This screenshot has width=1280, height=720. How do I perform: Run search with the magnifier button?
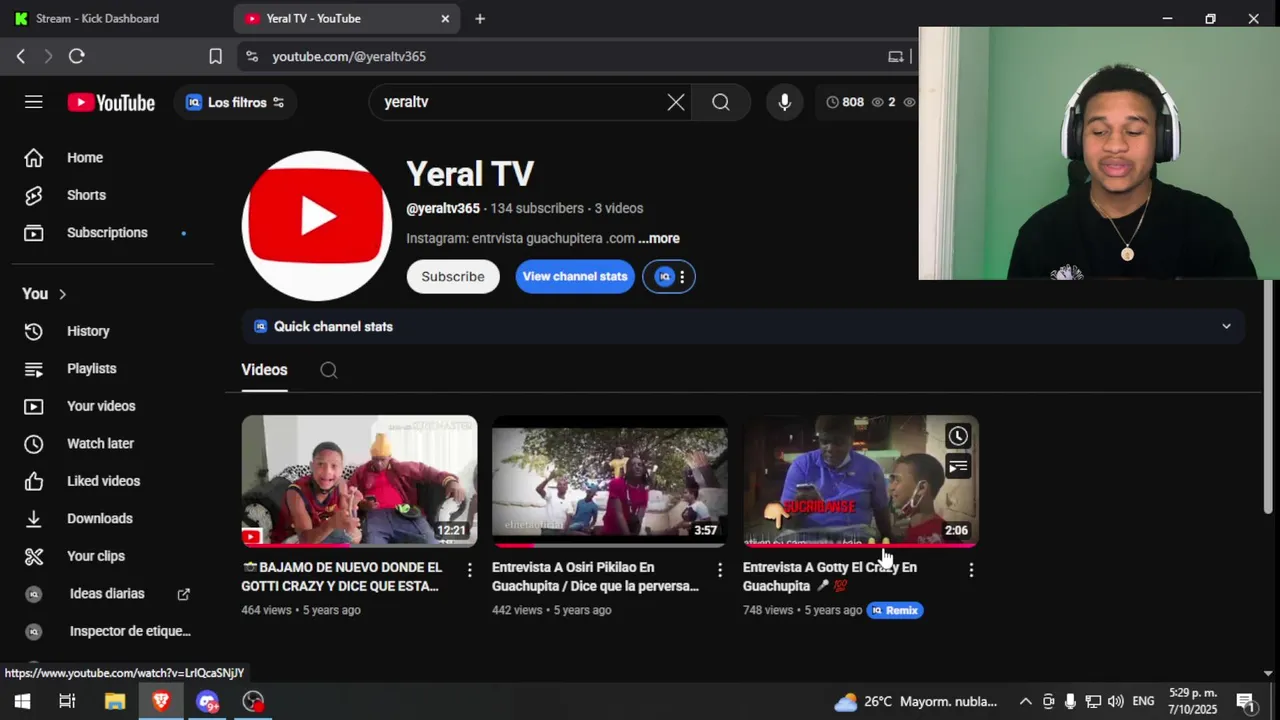coord(721,102)
